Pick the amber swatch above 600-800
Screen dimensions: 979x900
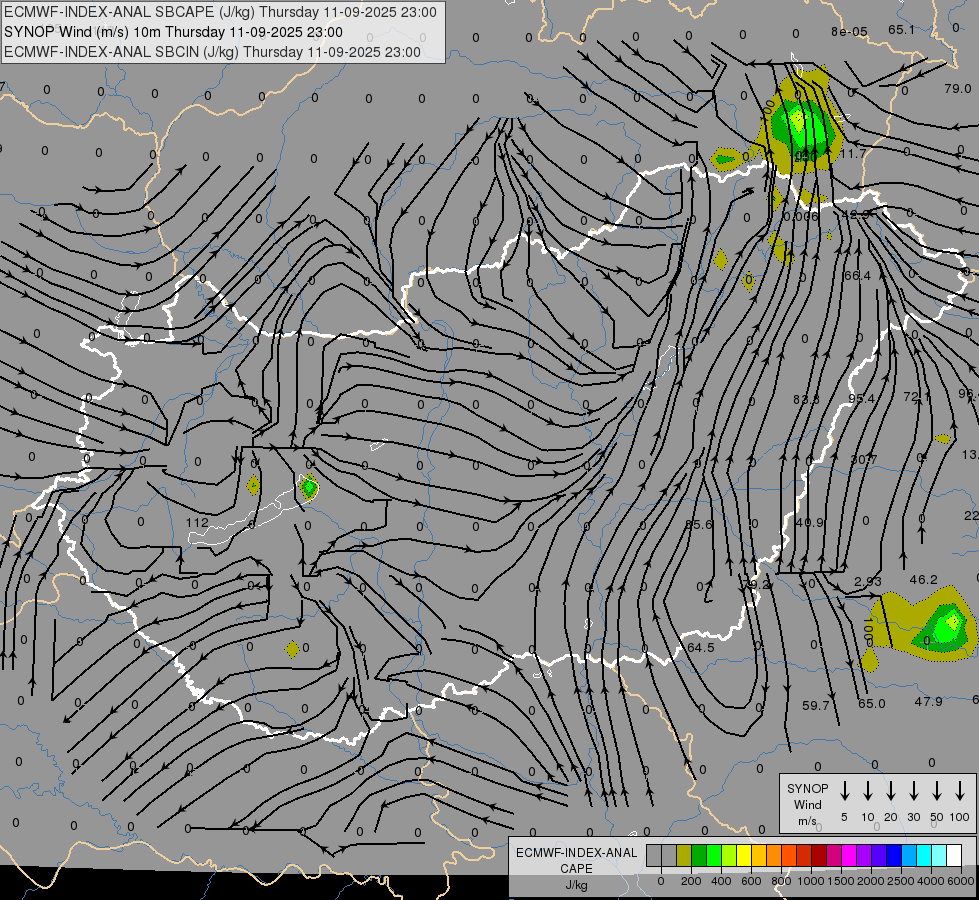tap(759, 856)
